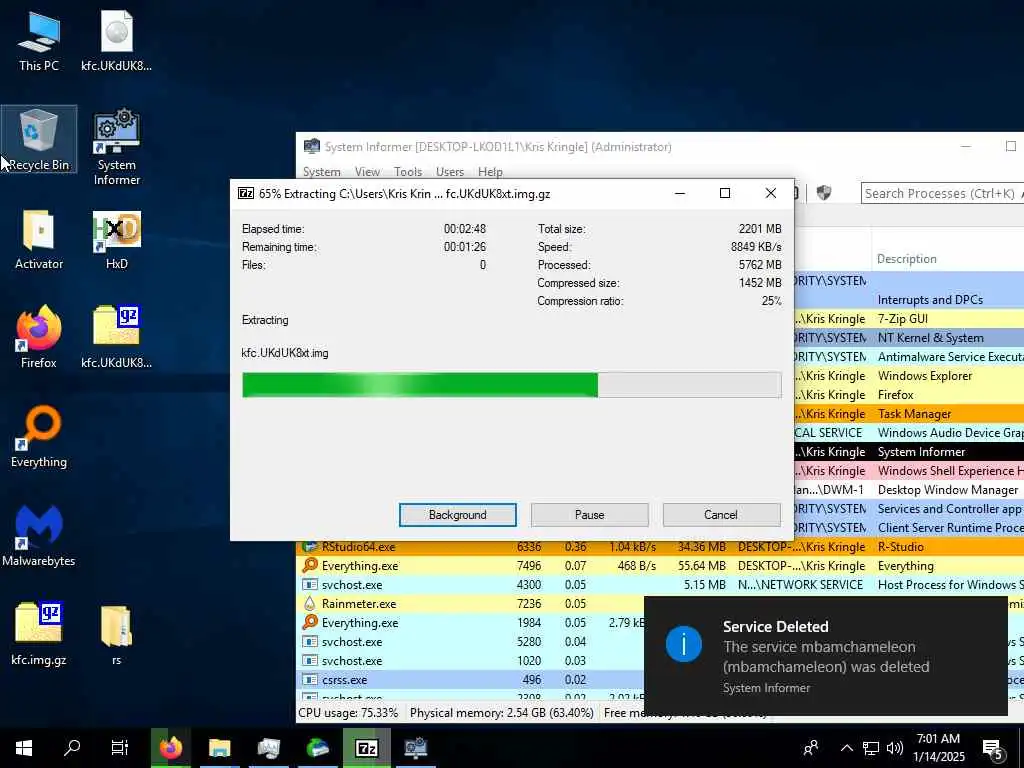Image resolution: width=1024 pixels, height=768 pixels.
Task: Open the taskbar clock showing 7:01 AM
Action: pos(938,748)
